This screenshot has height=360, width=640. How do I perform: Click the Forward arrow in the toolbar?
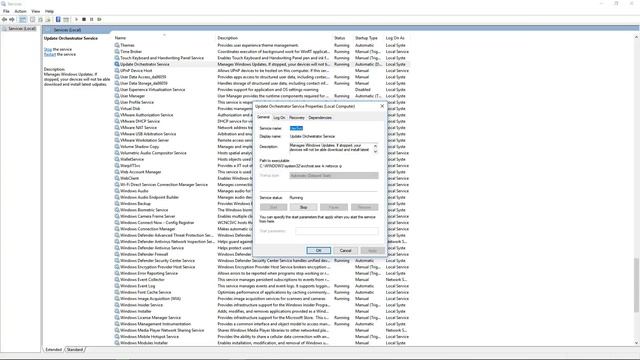coord(12,19)
